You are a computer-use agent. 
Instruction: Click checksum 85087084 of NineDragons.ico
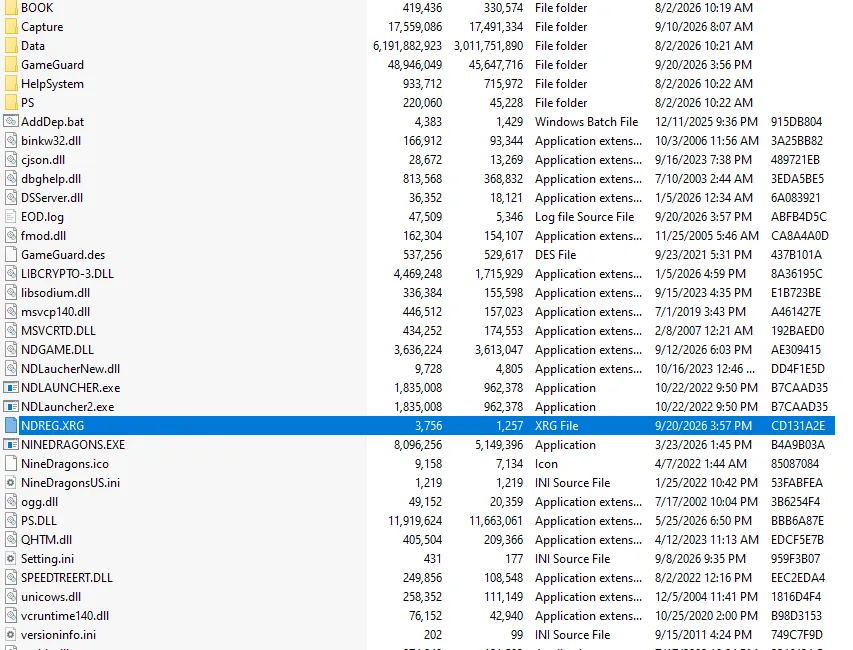(795, 464)
